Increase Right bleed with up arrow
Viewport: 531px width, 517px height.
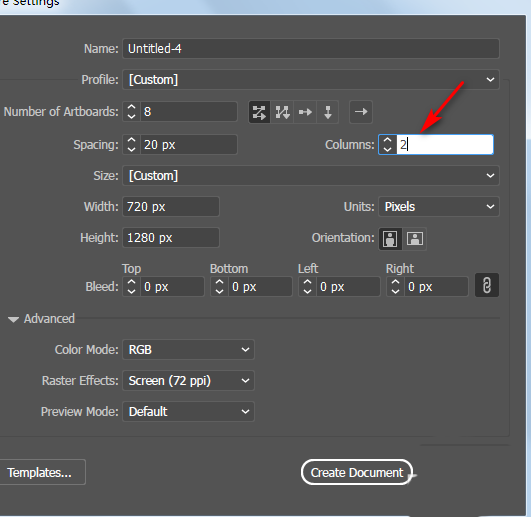pos(395,282)
